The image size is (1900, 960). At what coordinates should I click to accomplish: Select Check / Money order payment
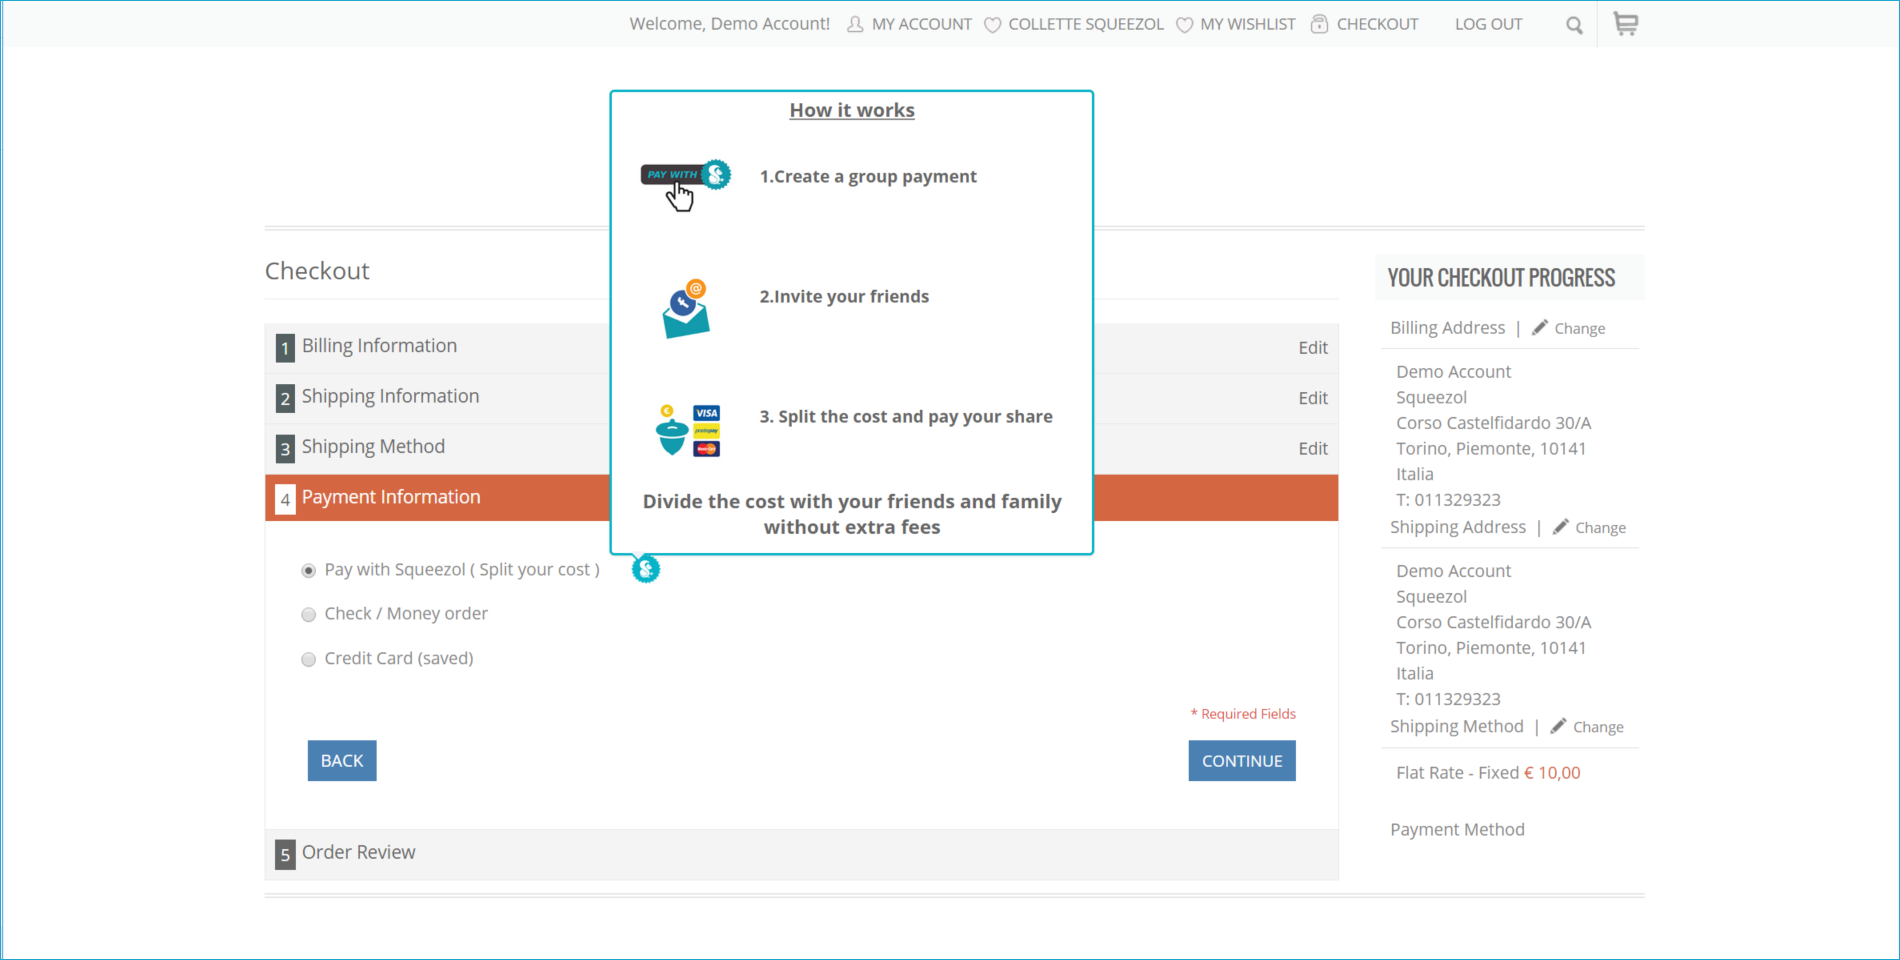point(309,614)
